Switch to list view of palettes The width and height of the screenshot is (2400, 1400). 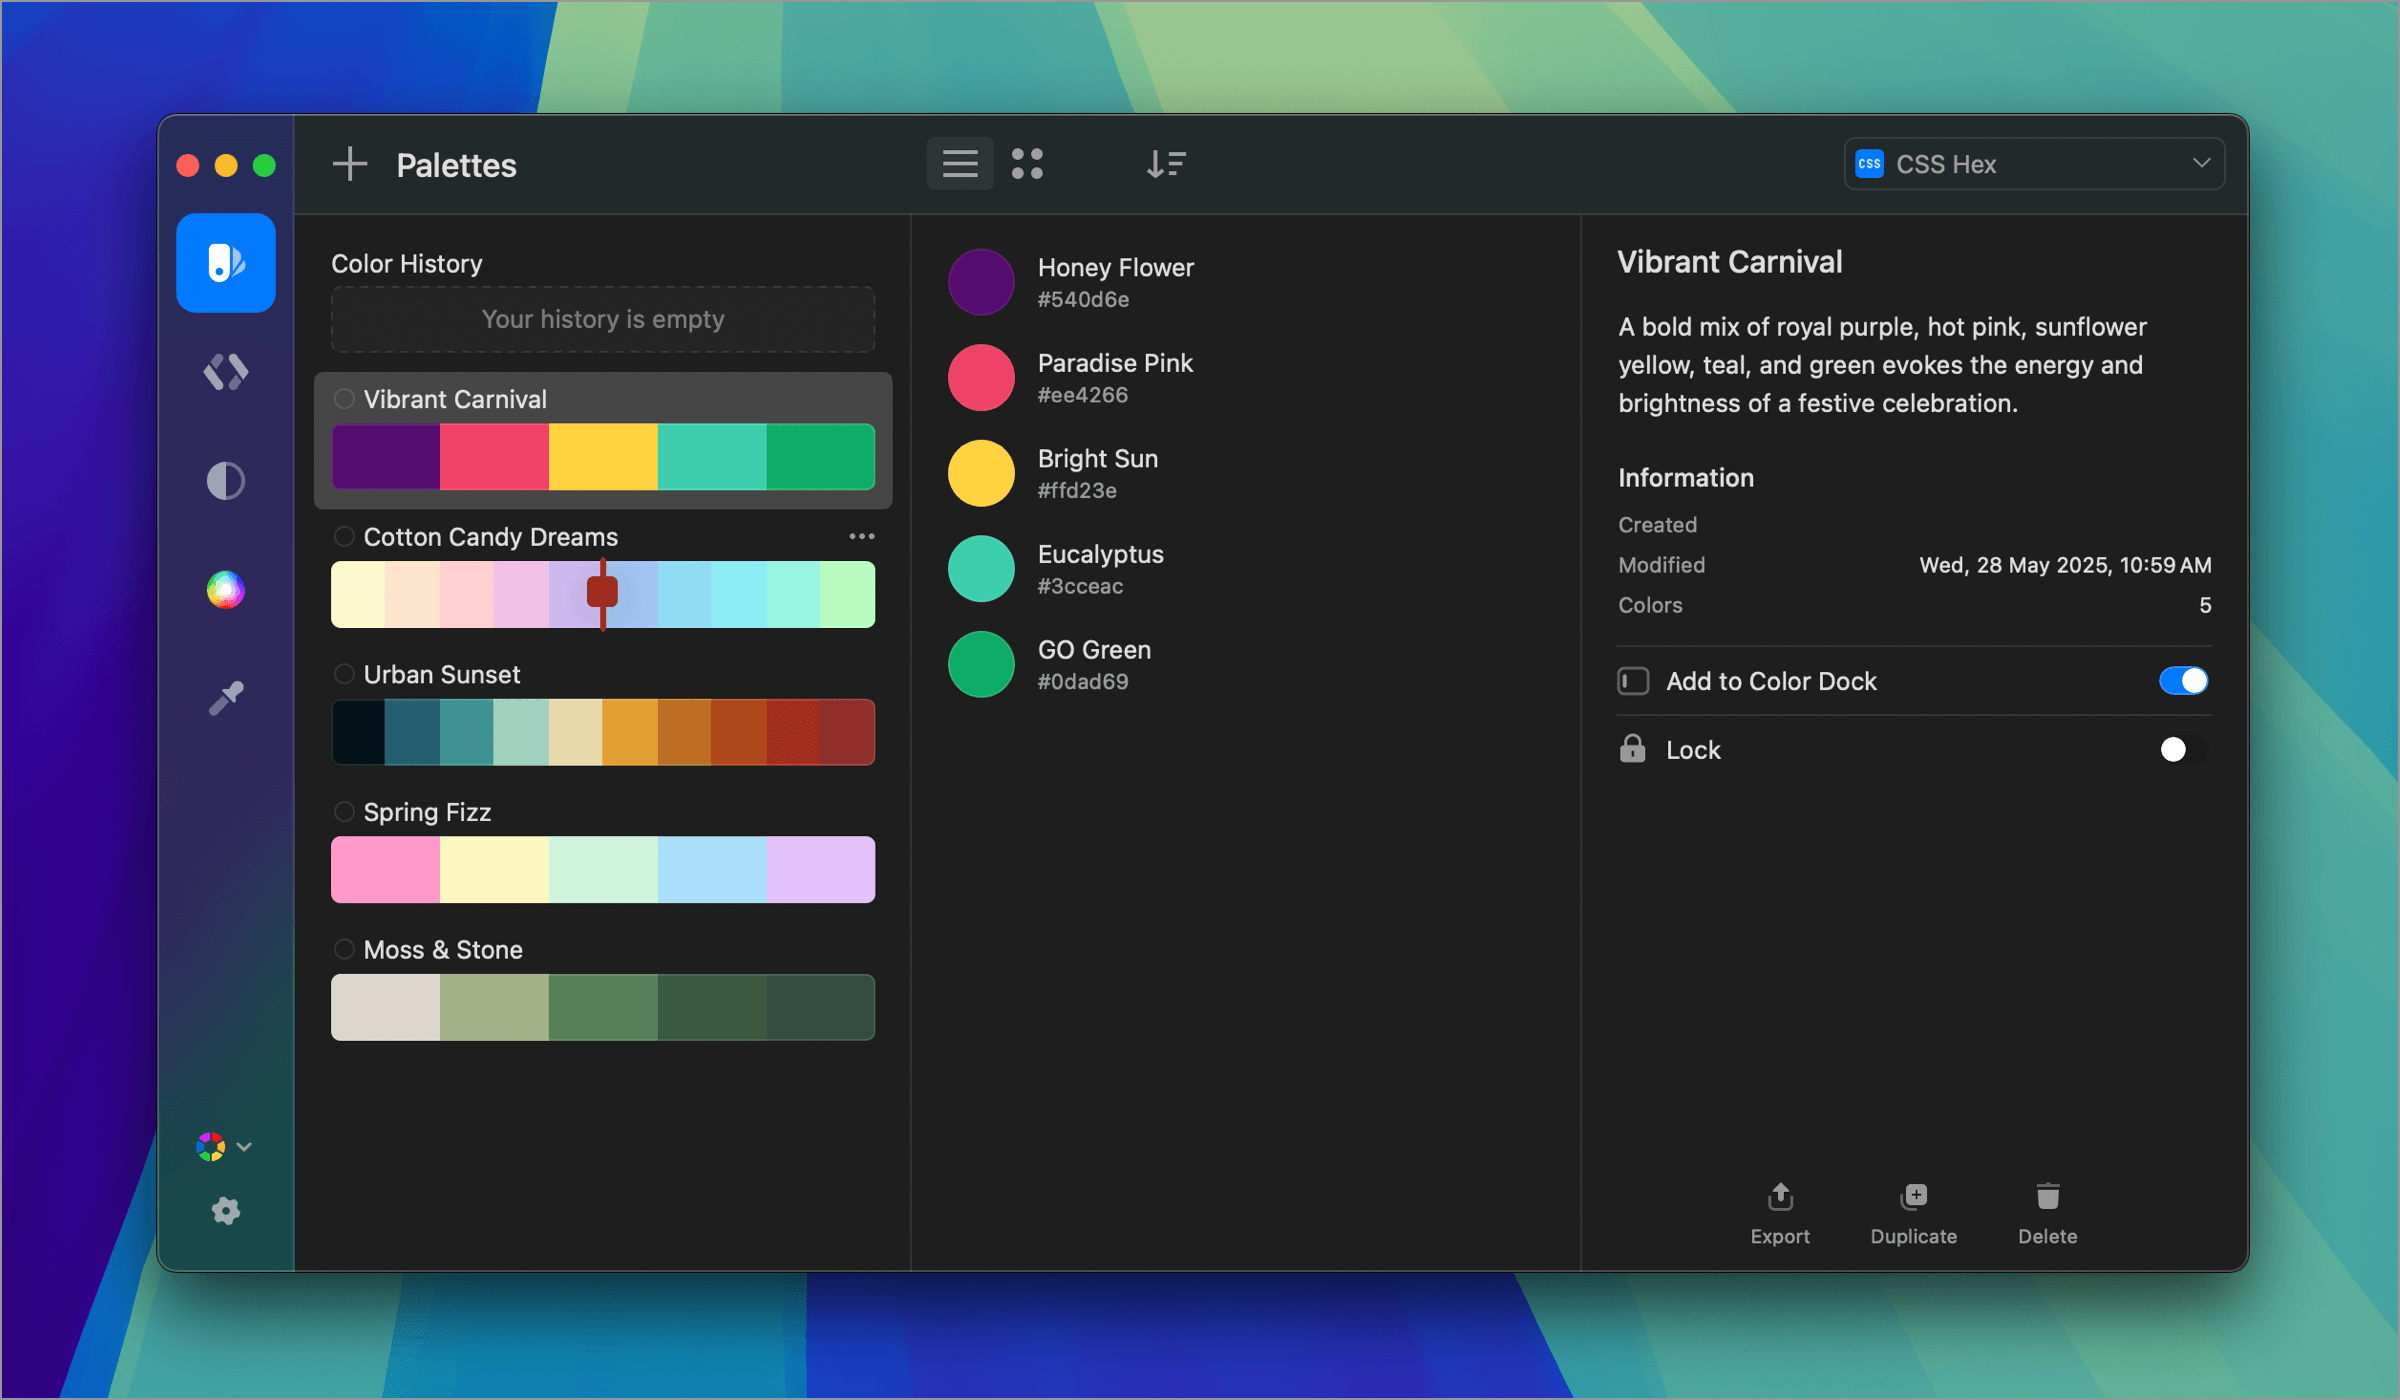pos(959,163)
